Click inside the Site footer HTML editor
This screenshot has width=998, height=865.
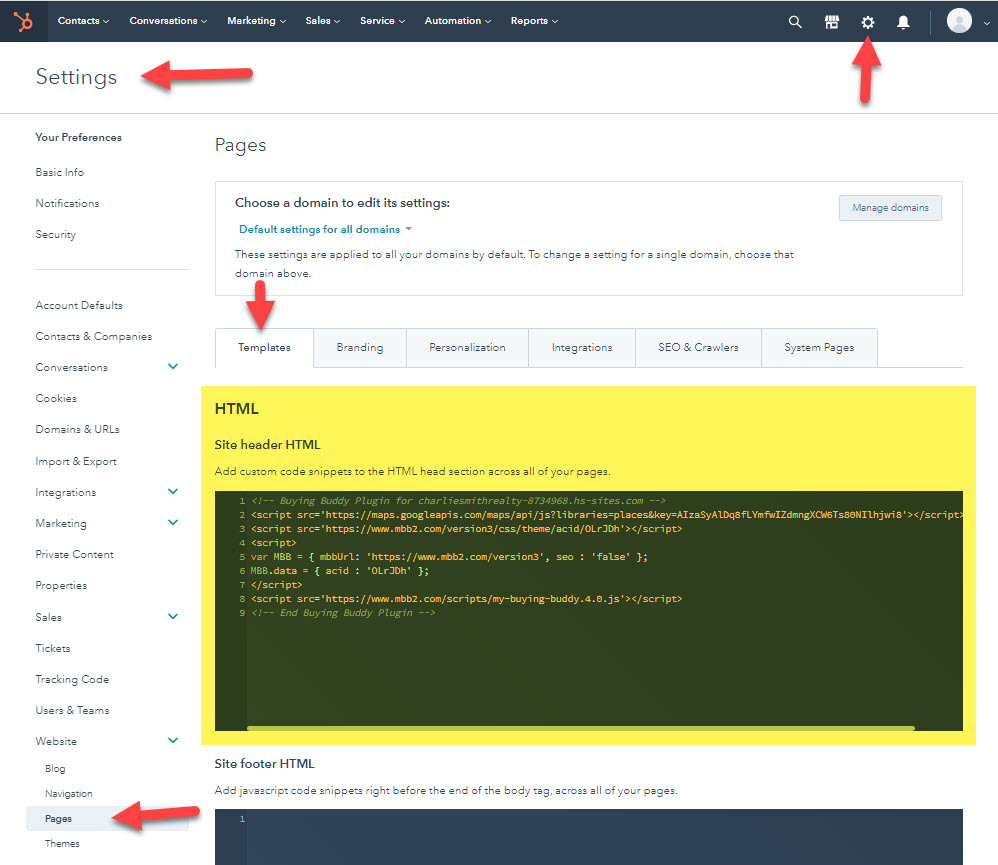[589, 837]
